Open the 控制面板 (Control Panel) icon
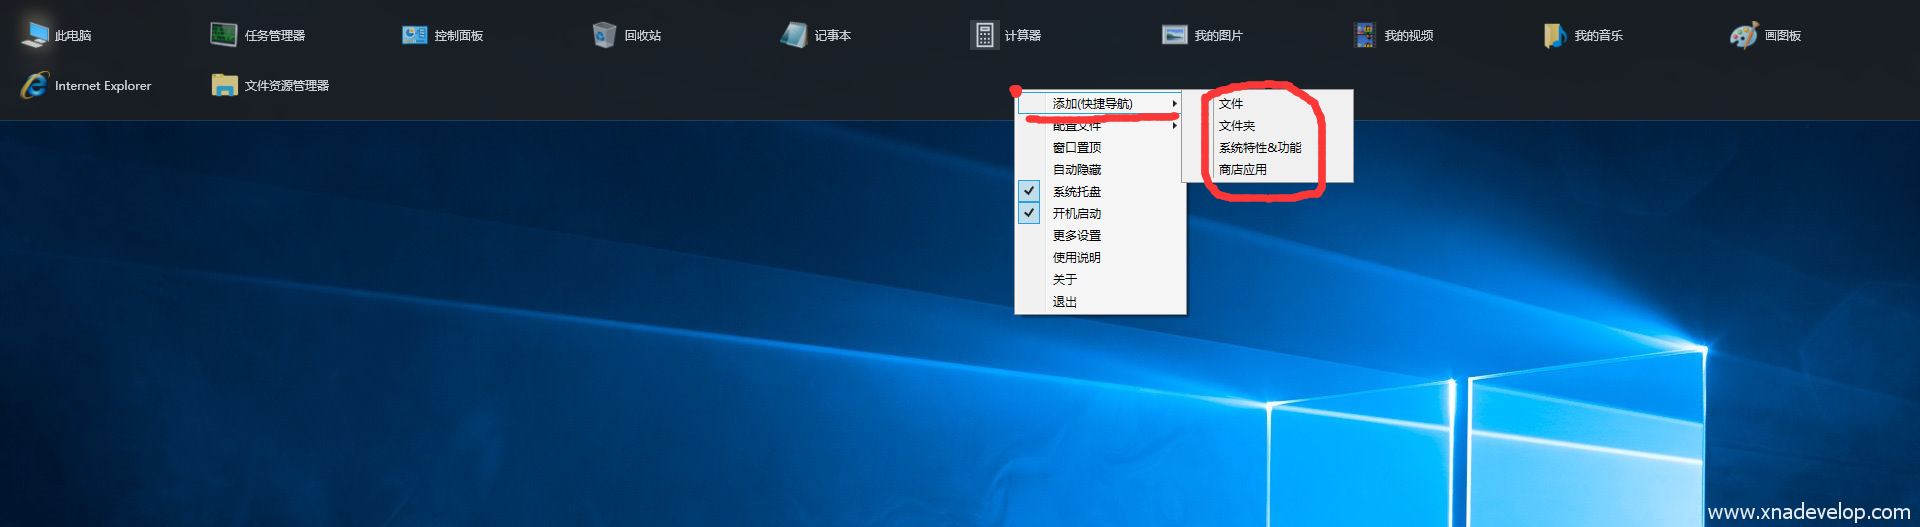 [x=414, y=35]
